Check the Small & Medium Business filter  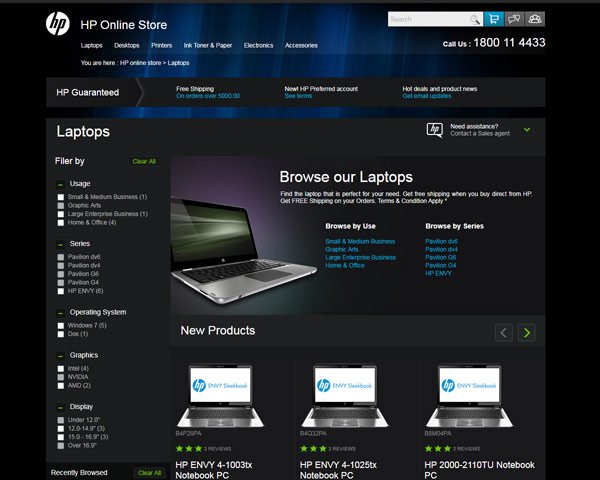(61, 197)
